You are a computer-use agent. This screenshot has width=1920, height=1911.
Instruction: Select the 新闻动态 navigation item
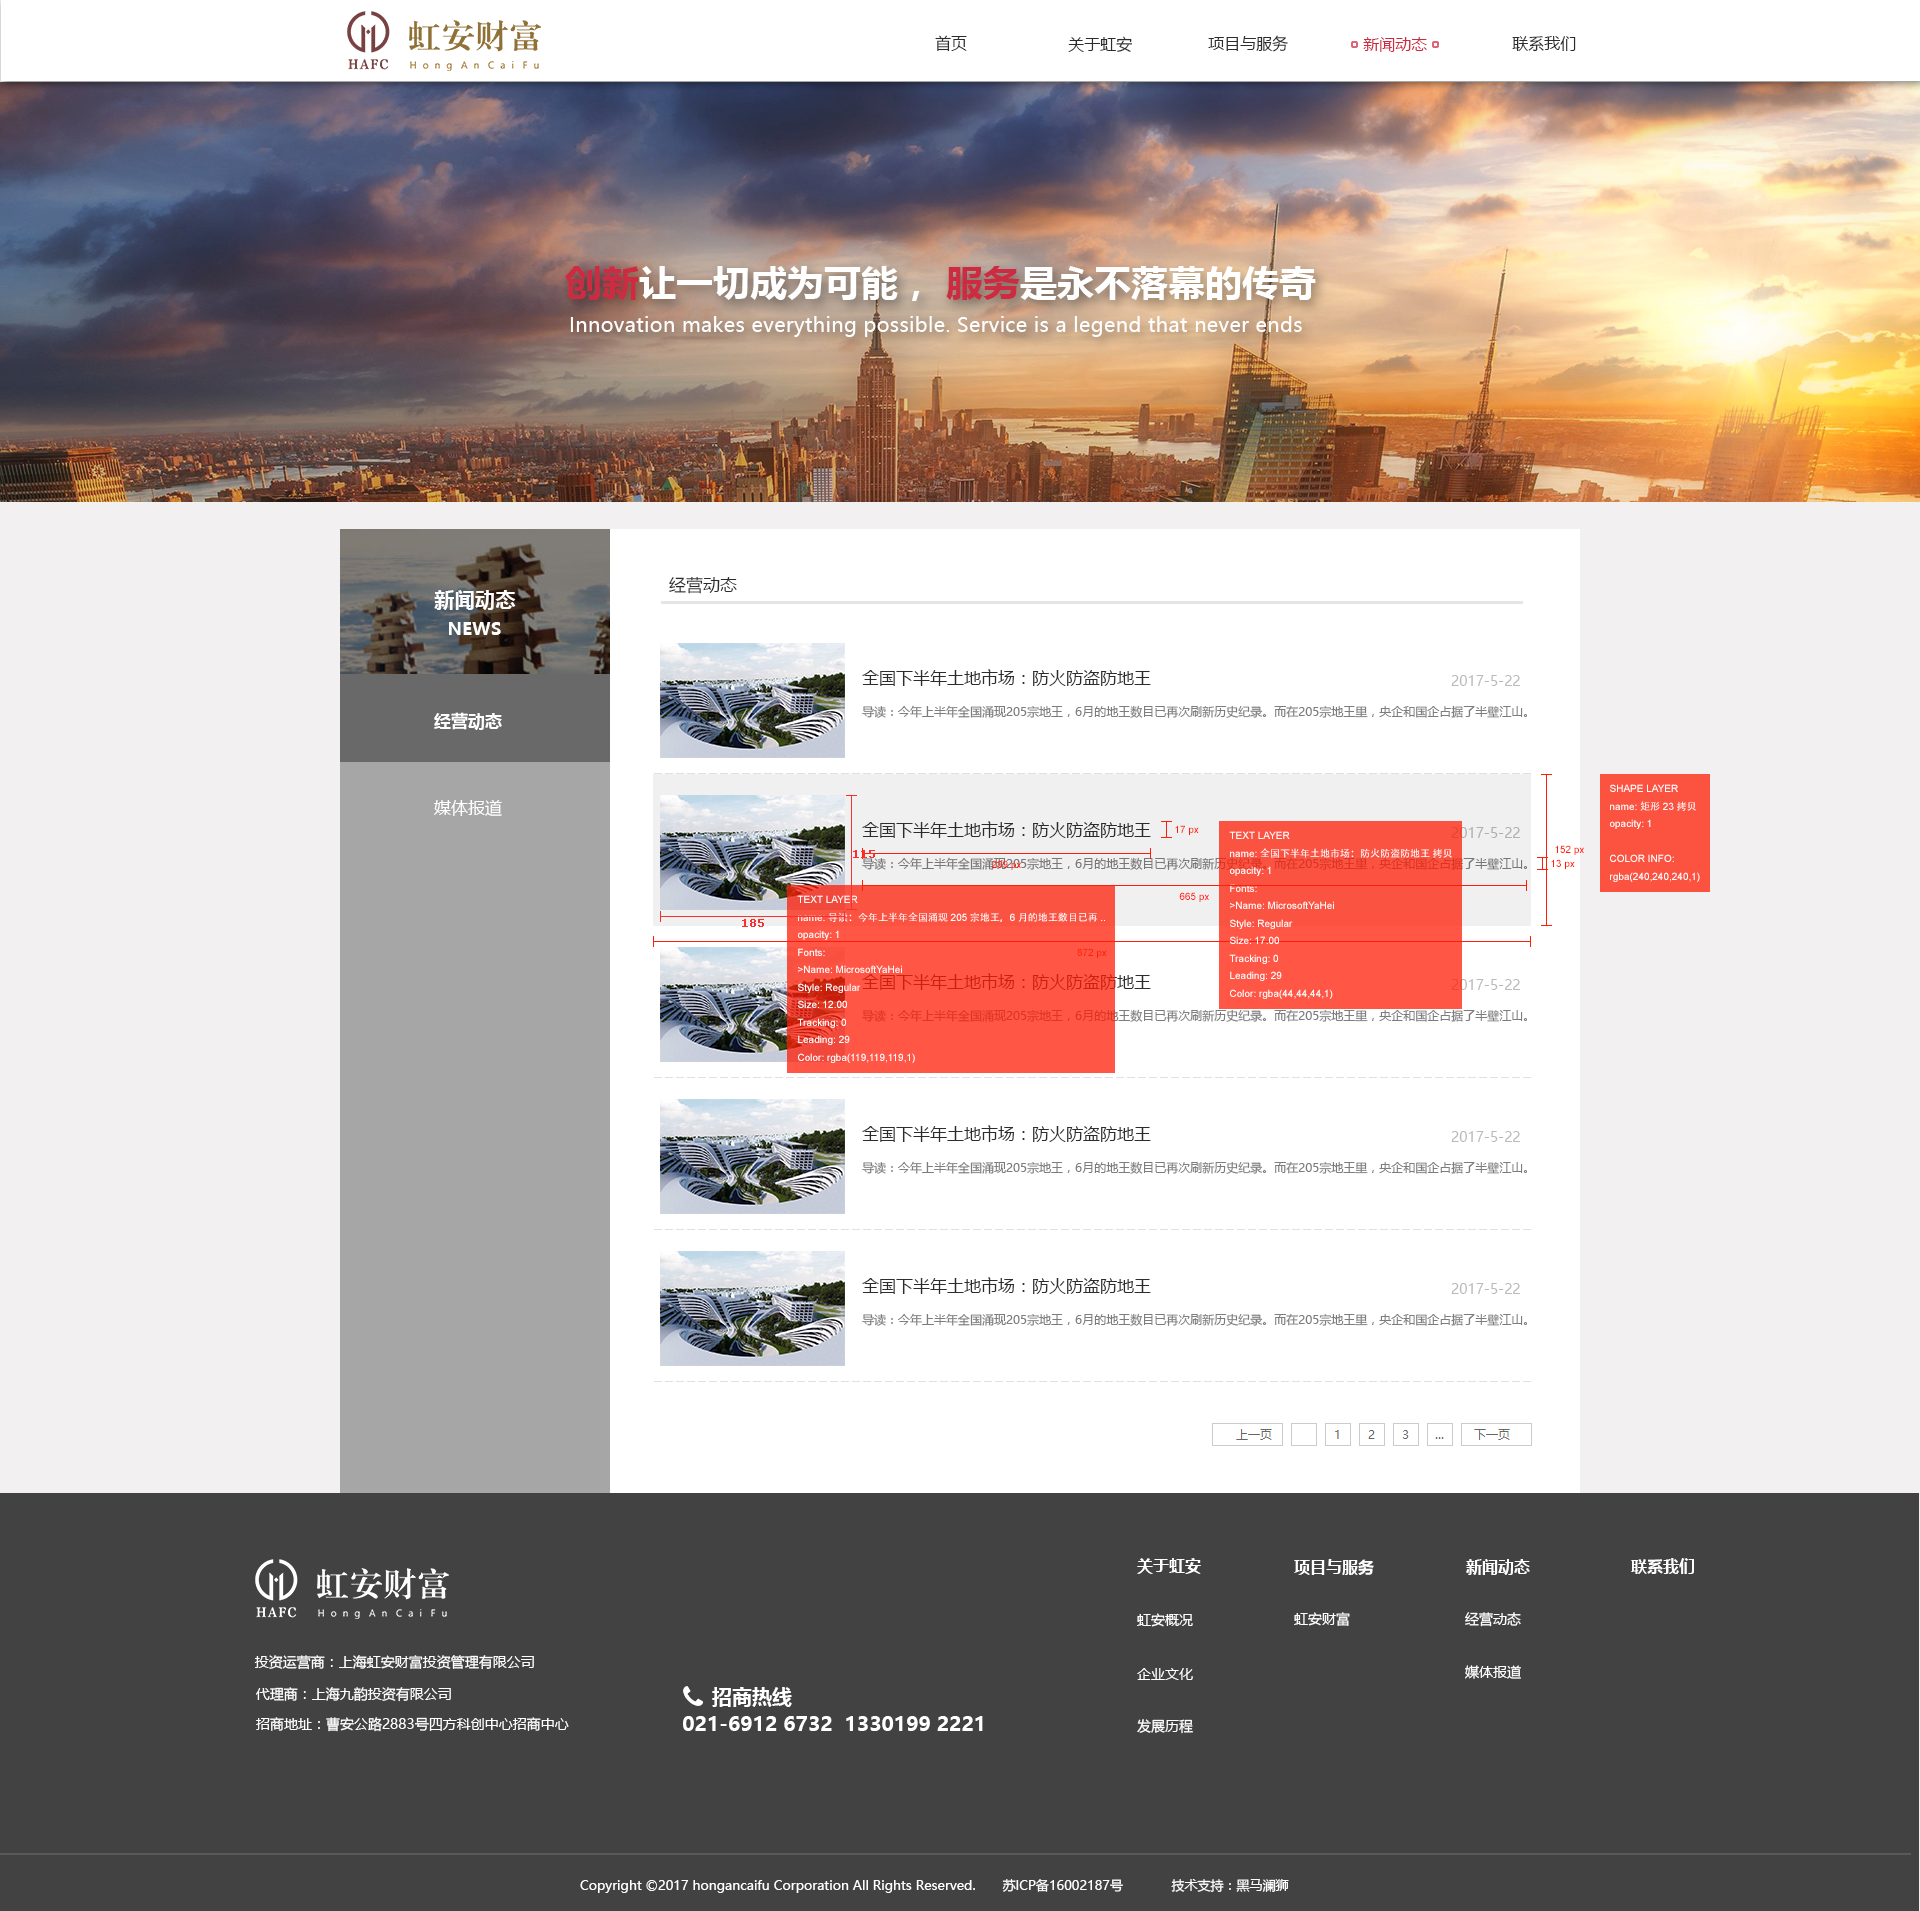(1394, 44)
